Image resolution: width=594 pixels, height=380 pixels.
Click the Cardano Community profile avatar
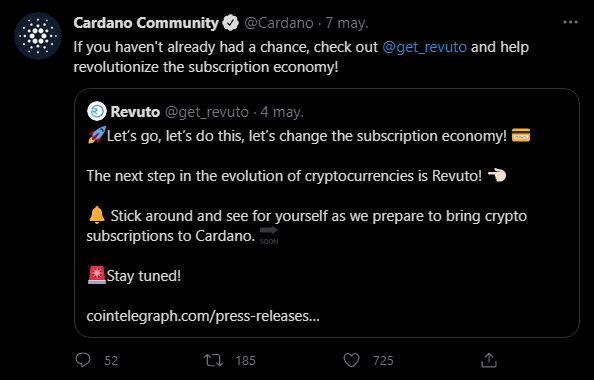38,36
